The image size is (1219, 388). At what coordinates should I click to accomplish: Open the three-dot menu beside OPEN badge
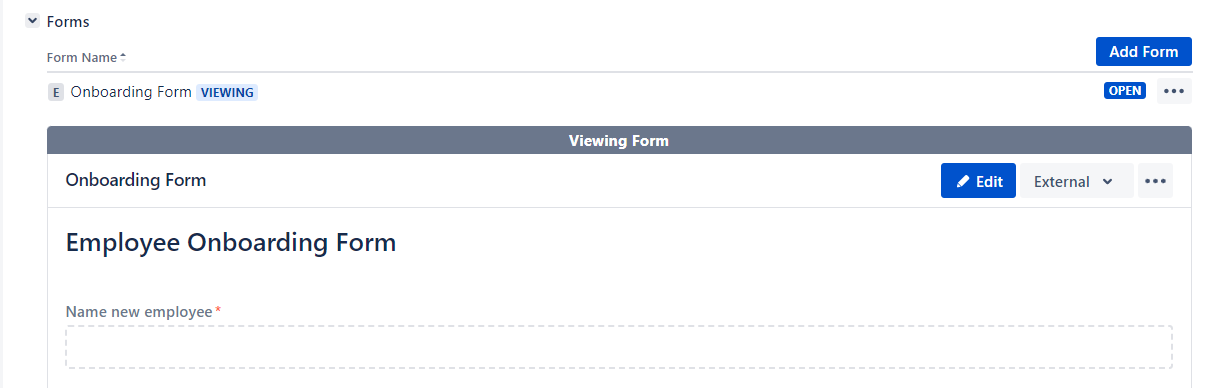click(1174, 91)
